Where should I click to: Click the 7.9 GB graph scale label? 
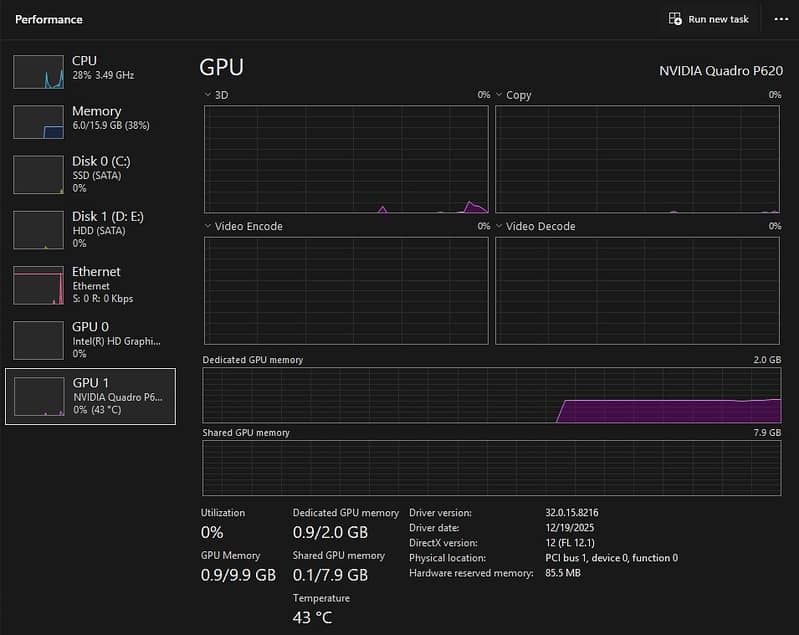[767, 433]
